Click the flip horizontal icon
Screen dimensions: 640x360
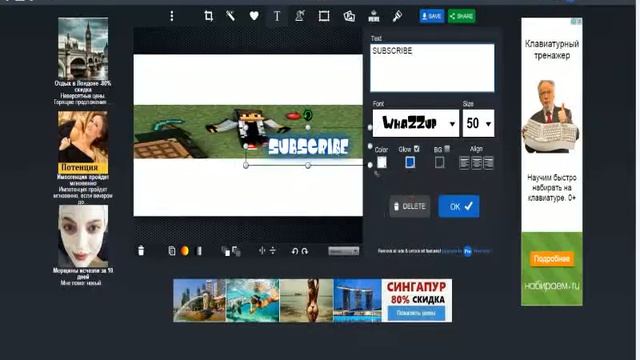coord(262,251)
